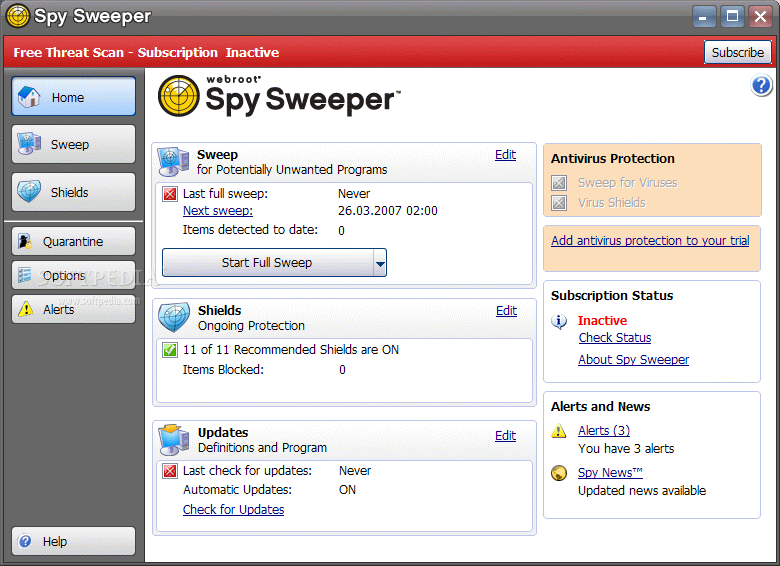780x566 pixels.
Task: Follow the Check for Updates link
Action: pyautogui.click(x=233, y=510)
